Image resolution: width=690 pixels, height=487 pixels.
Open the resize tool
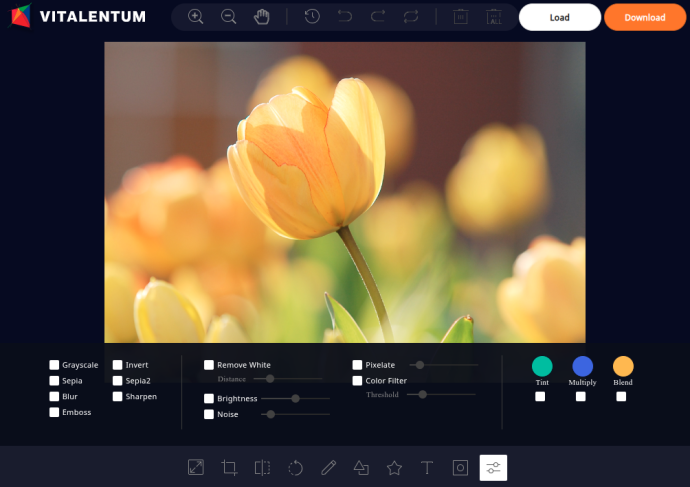(196, 467)
